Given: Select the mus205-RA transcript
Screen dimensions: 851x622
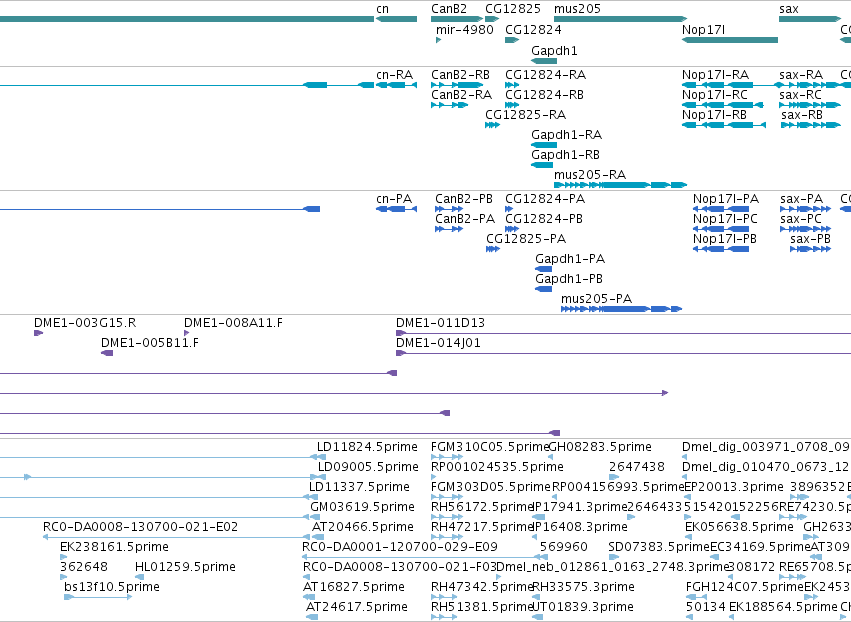Looking at the screenshot, I should [x=620, y=185].
